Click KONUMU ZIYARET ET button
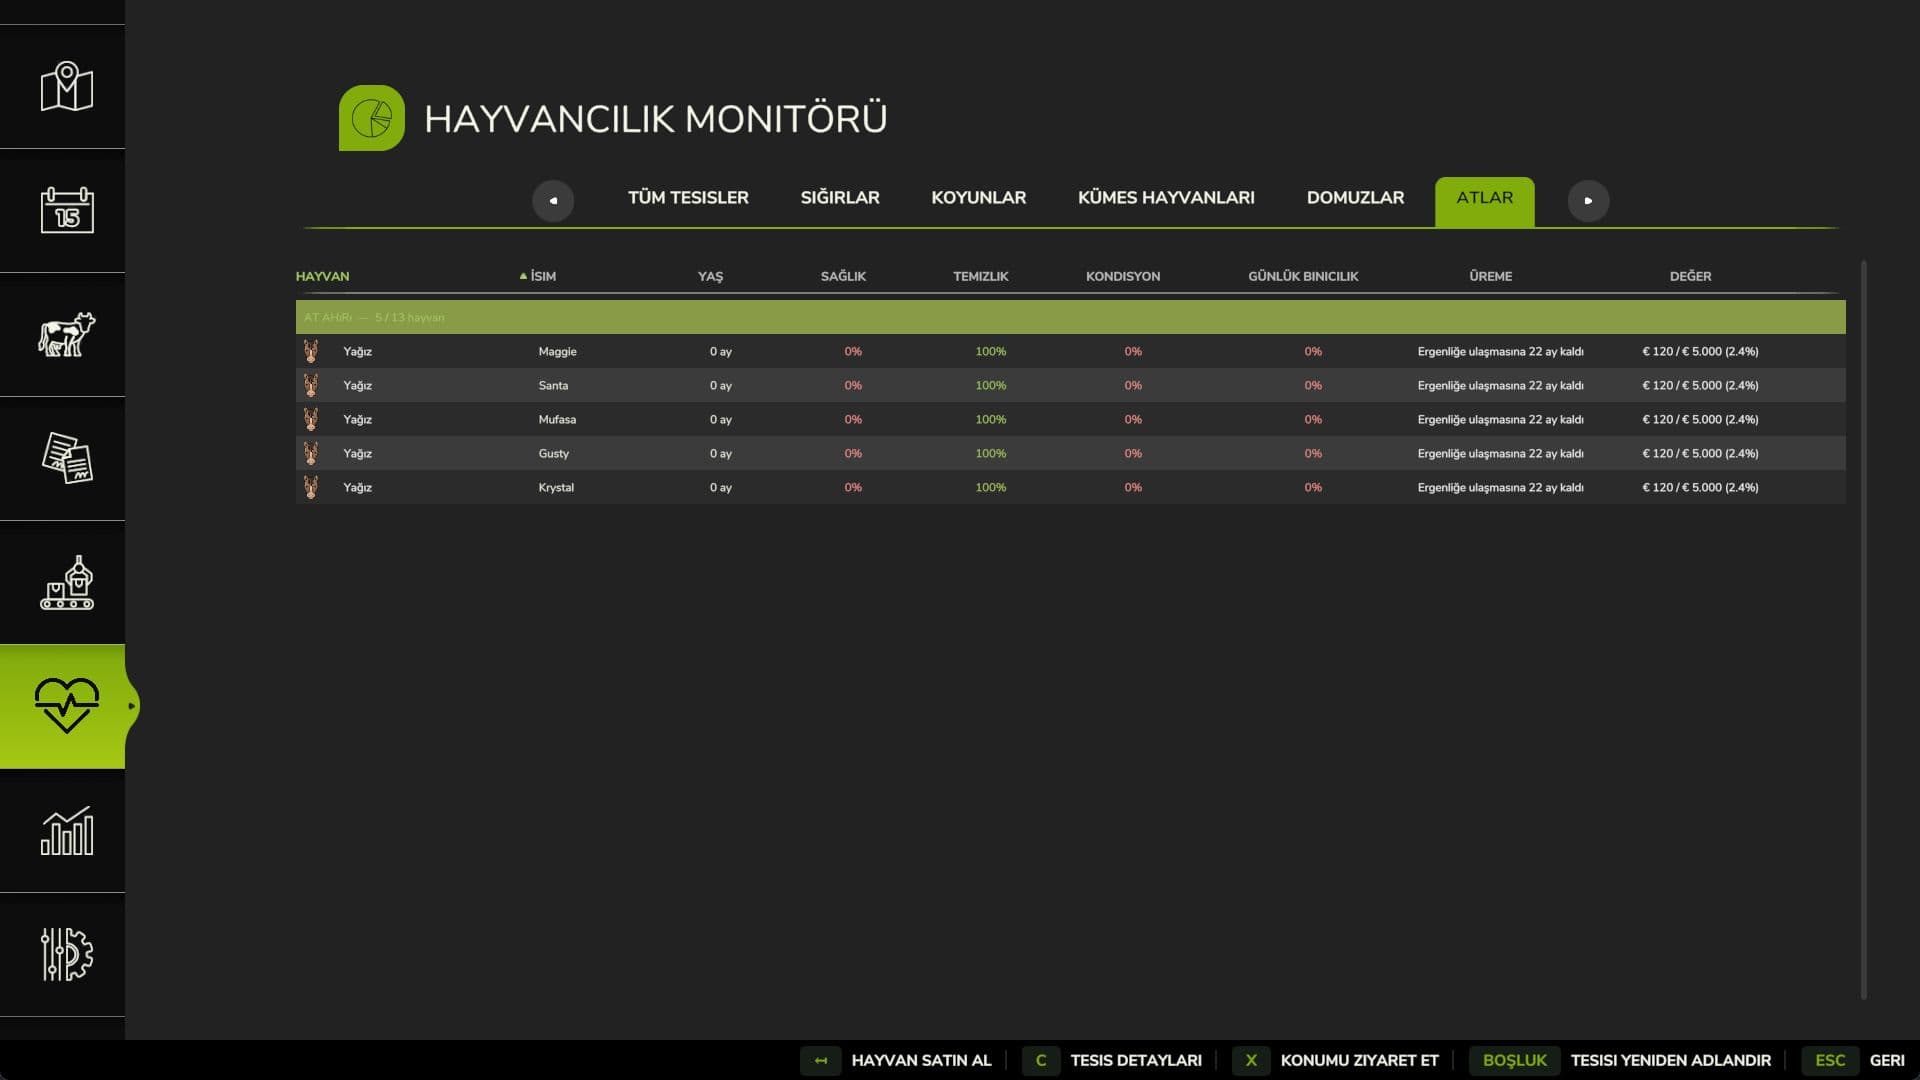 point(1338,1060)
